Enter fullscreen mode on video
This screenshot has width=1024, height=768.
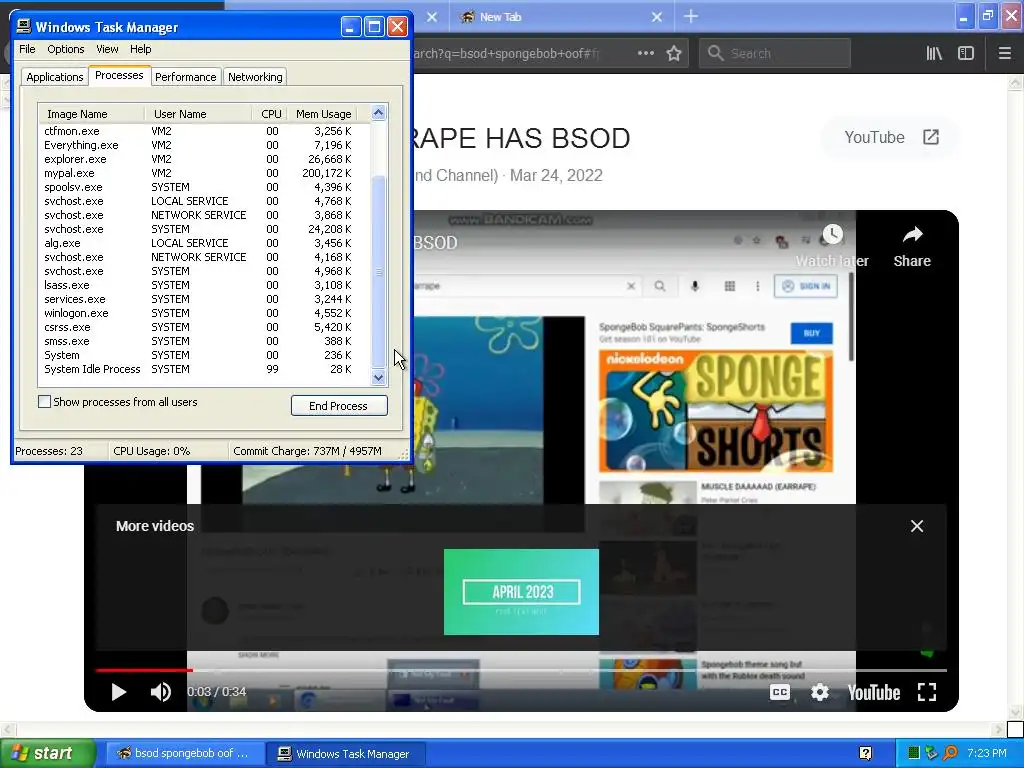click(927, 692)
